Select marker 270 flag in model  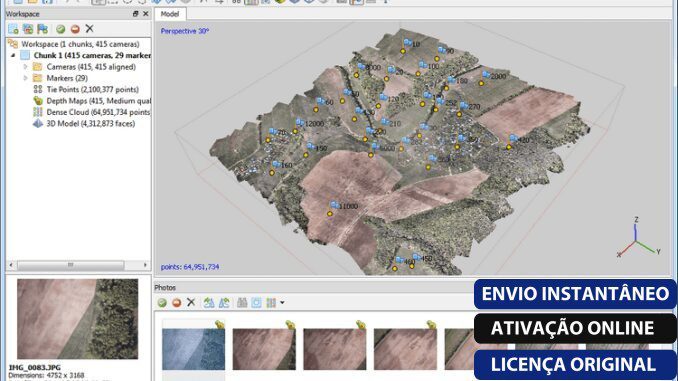pos(464,105)
